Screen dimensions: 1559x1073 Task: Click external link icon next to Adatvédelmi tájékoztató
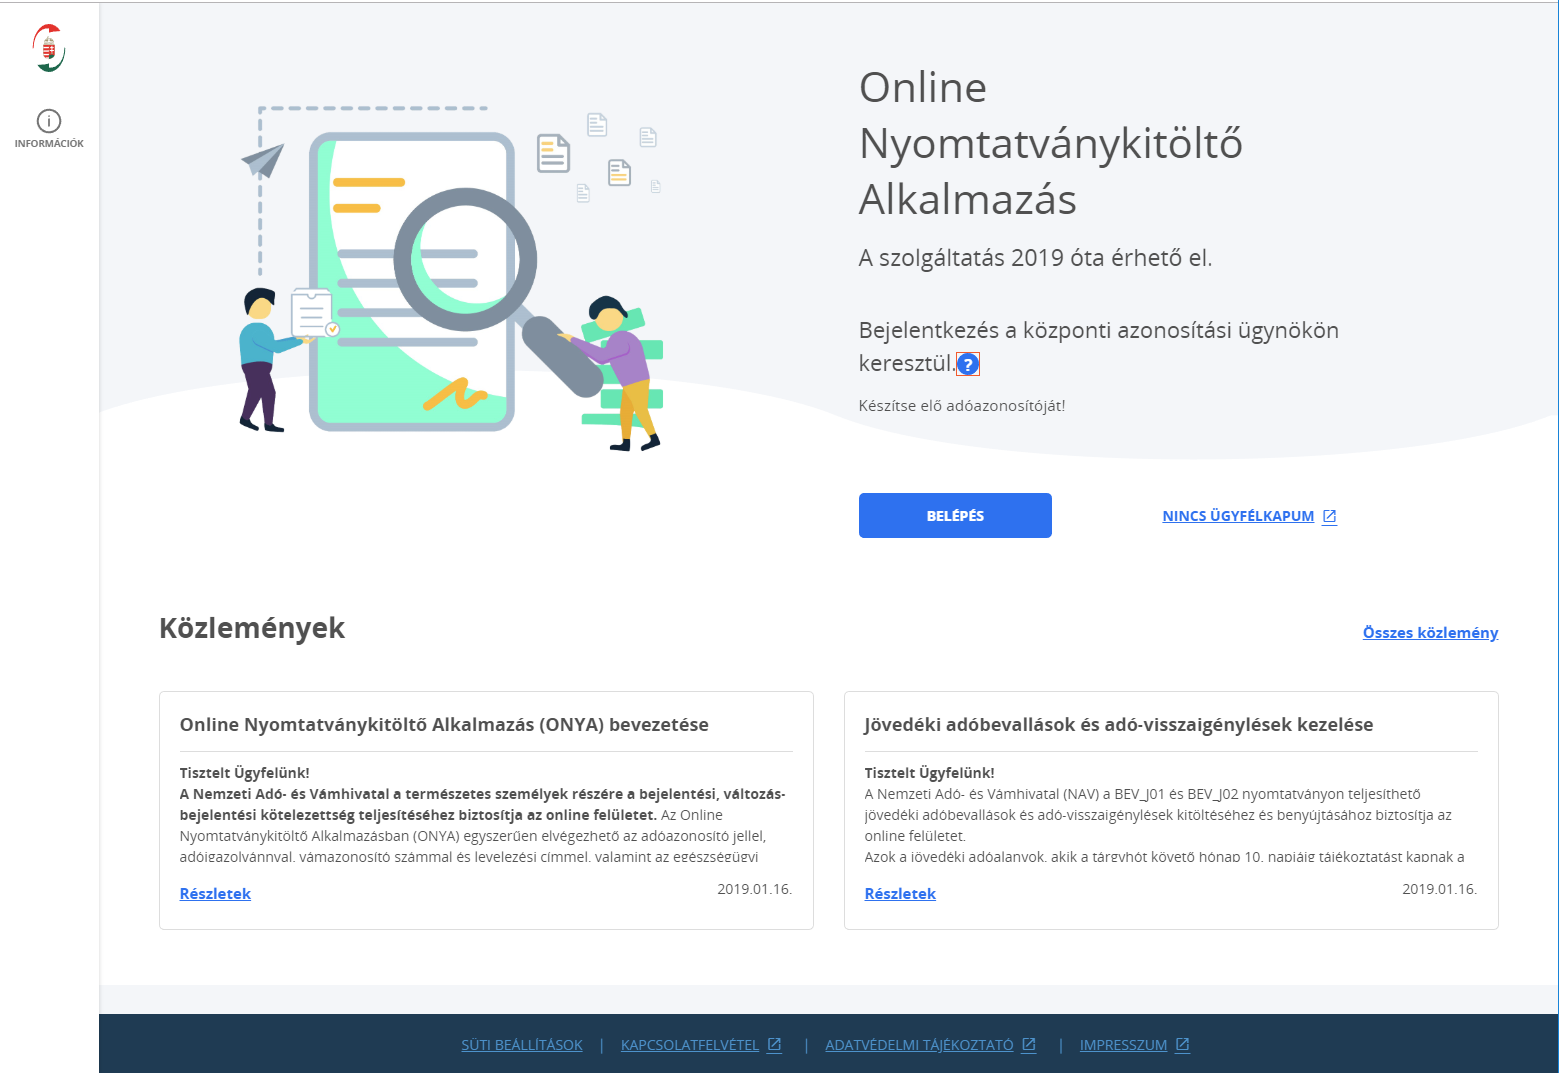pyautogui.click(x=1029, y=1044)
